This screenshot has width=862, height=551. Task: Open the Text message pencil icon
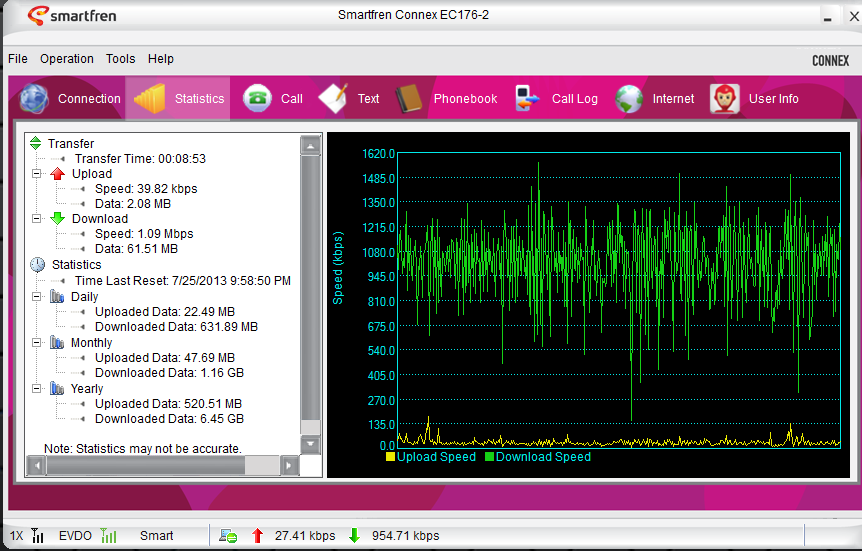[333, 98]
